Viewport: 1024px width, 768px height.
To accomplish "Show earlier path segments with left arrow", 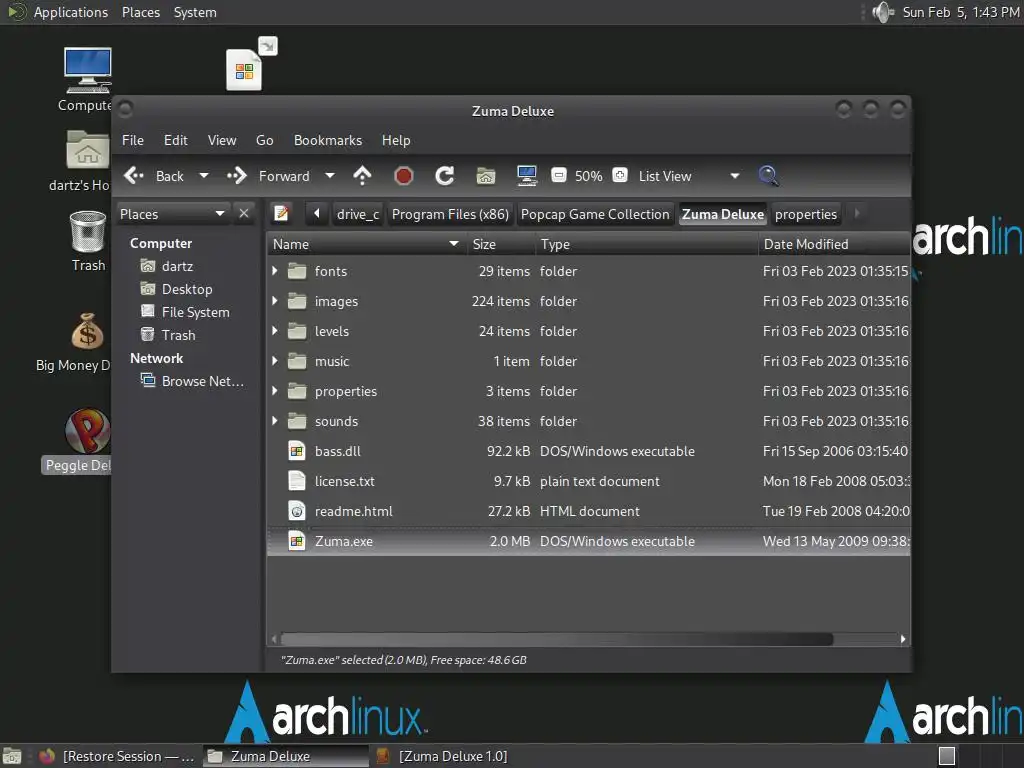I will click(x=317, y=214).
